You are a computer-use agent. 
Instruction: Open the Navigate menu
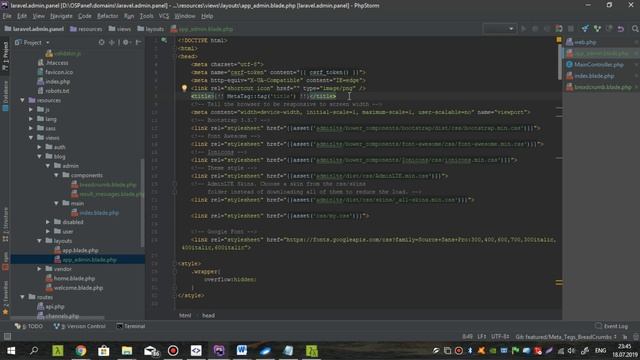[x=61, y=16]
